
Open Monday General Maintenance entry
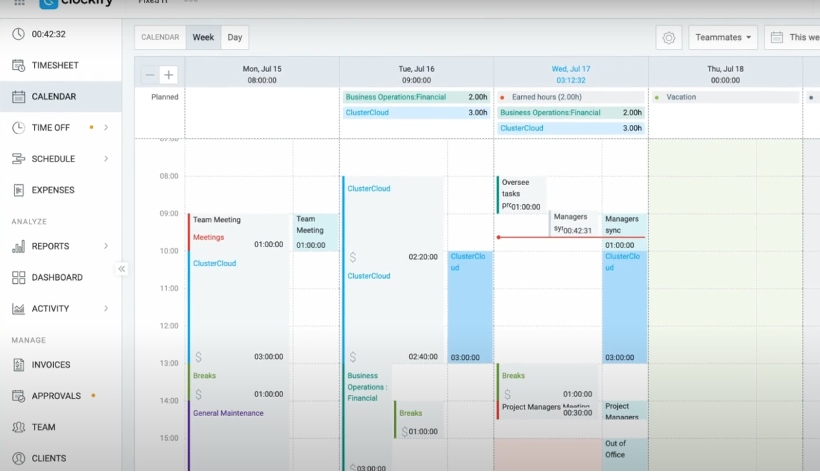238,436
